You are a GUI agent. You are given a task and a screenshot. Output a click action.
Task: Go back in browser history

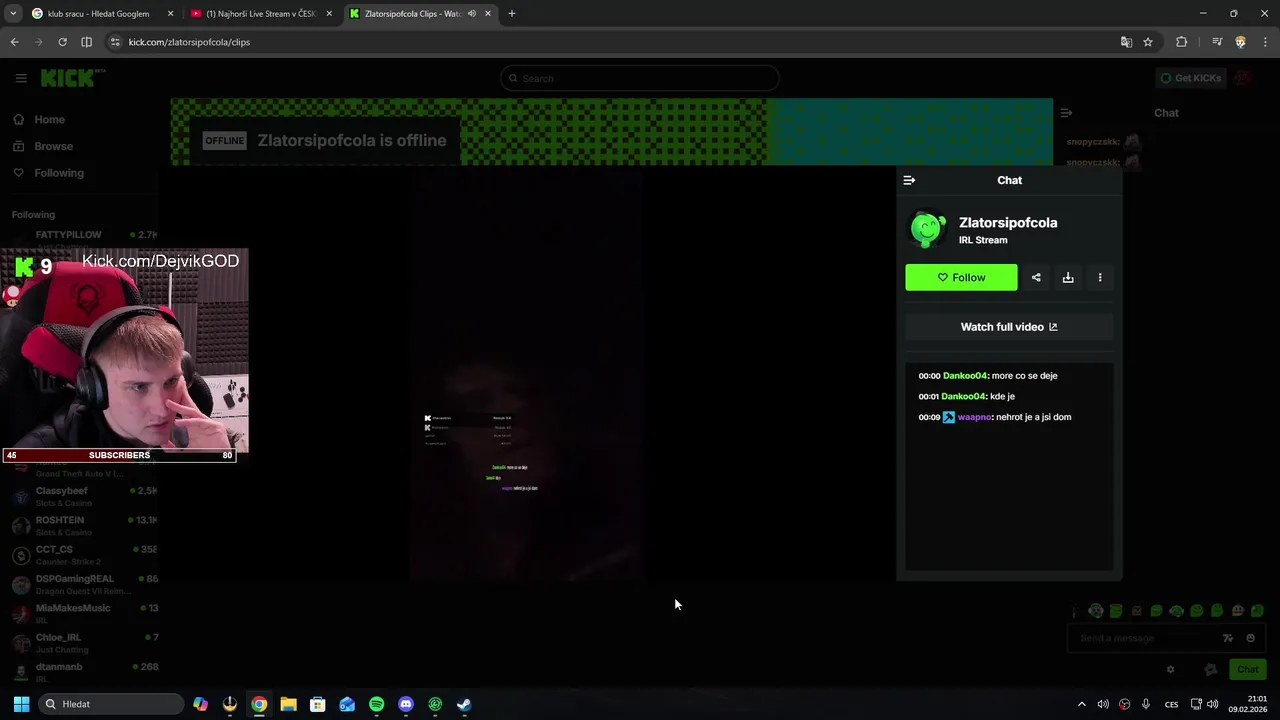(14, 42)
